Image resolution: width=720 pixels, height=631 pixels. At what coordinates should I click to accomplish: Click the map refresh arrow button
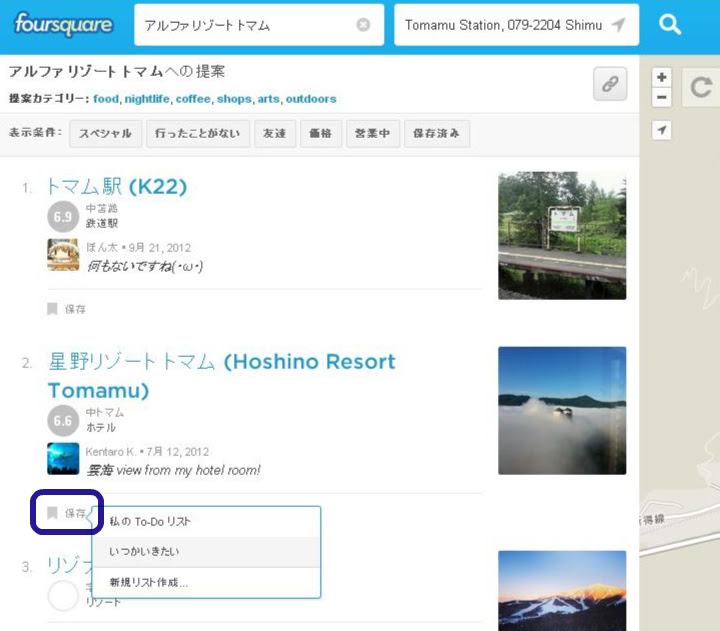click(x=701, y=87)
